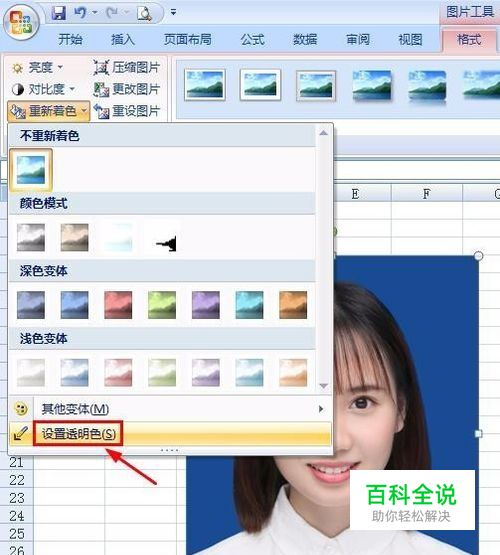Open the Print Preview icon

click(x=144, y=13)
